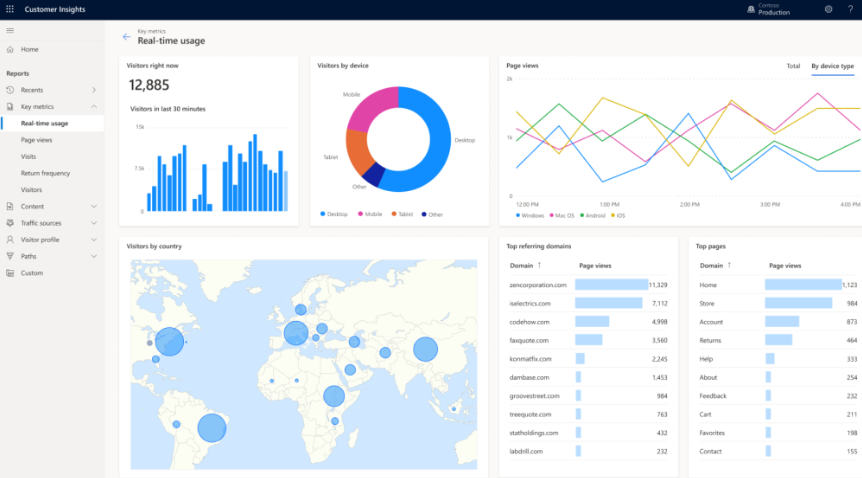Image resolution: width=862 pixels, height=478 pixels.
Task: Sort the referring Domain column arrow
Action: 540,266
